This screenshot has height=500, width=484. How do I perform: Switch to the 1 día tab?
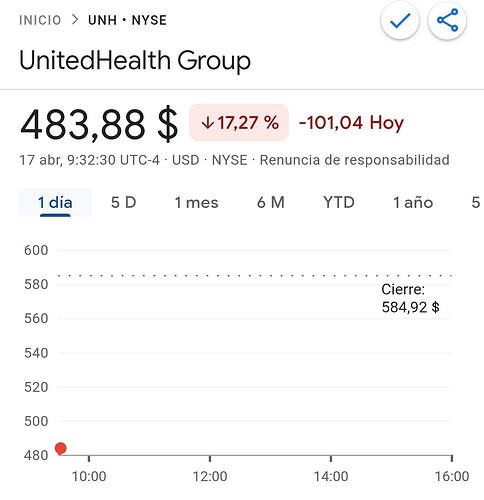[55, 203]
